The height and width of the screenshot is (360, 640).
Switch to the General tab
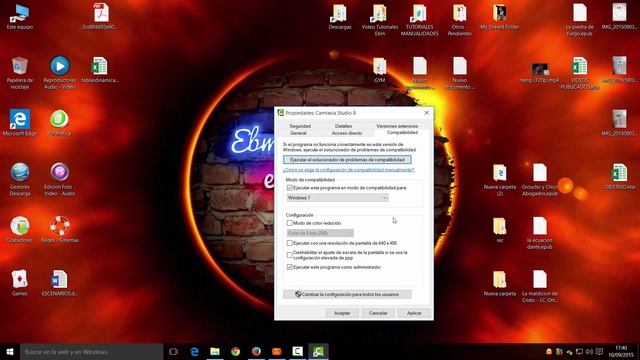pos(298,133)
